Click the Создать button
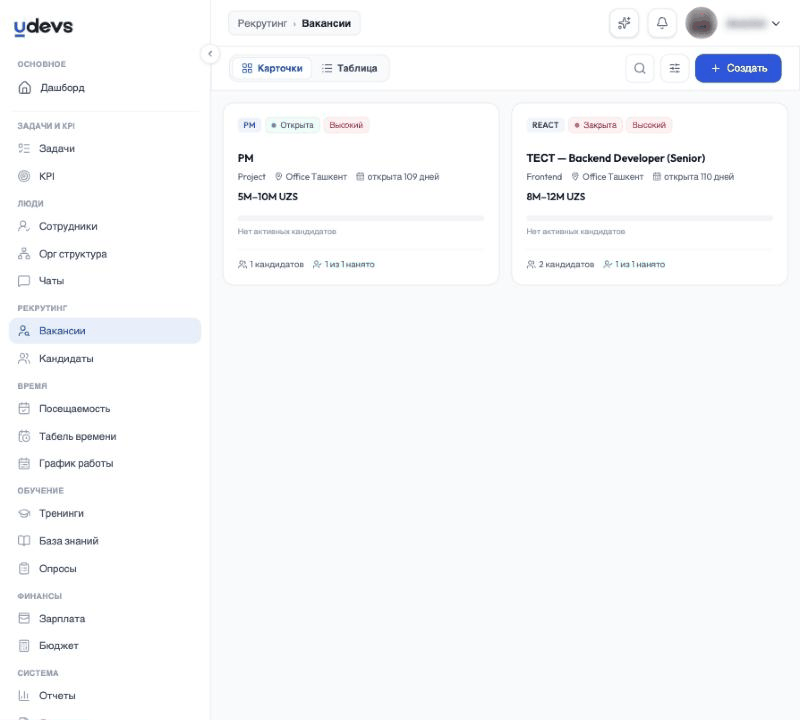This screenshot has height=720, width=800. pos(738,68)
